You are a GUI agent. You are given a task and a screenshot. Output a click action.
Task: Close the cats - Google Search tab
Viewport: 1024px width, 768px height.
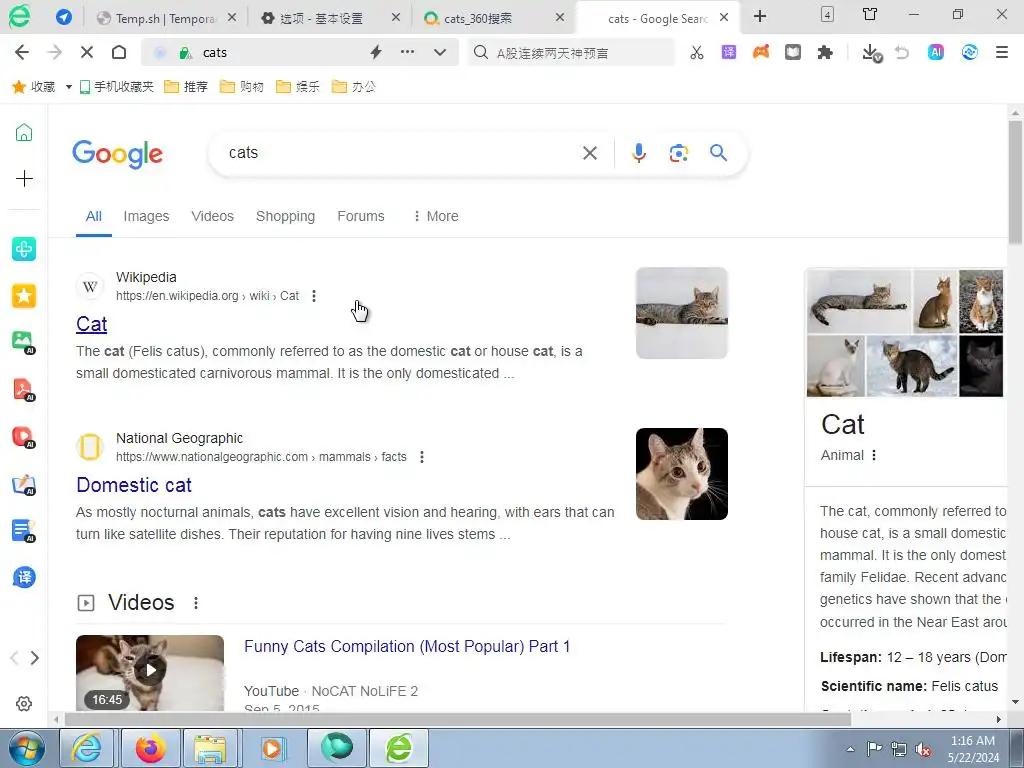pyautogui.click(x=724, y=18)
